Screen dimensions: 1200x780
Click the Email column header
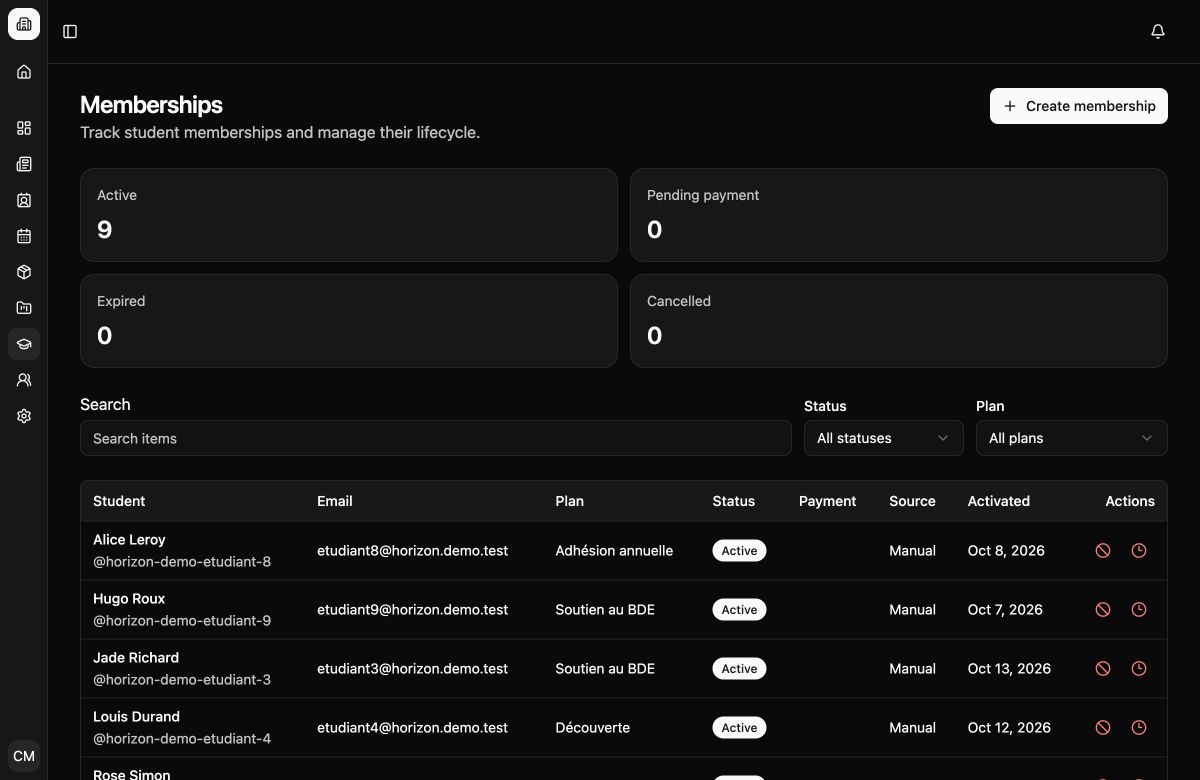coord(335,501)
